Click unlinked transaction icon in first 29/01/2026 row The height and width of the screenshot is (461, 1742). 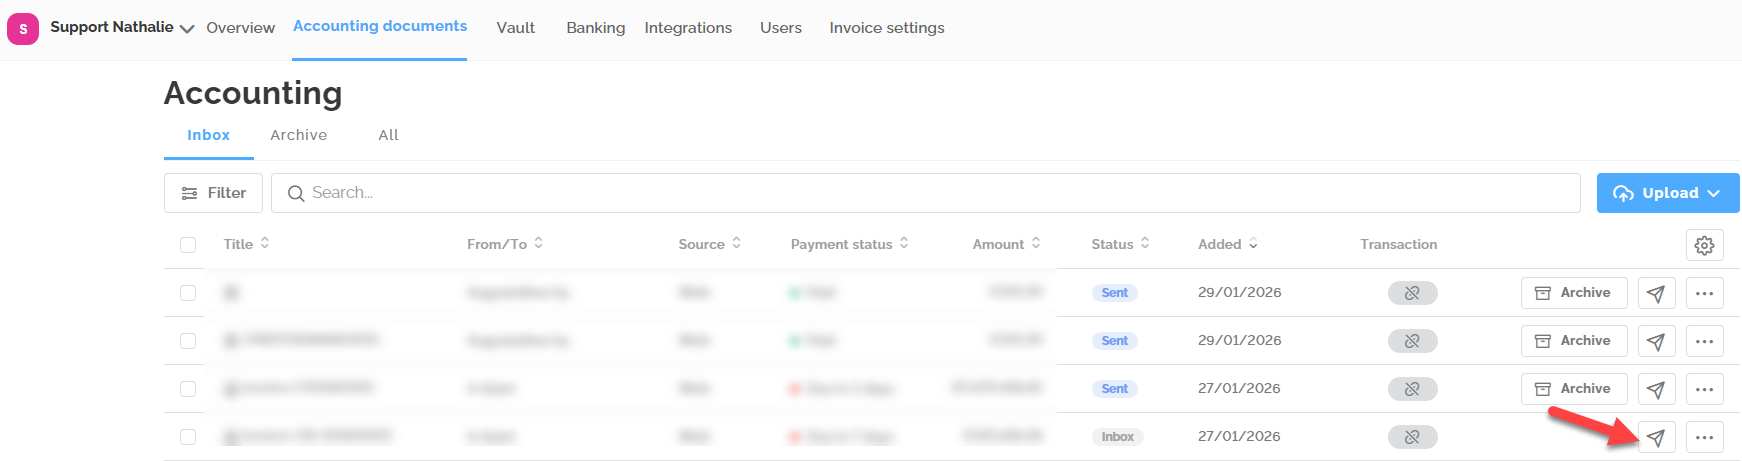point(1412,293)
